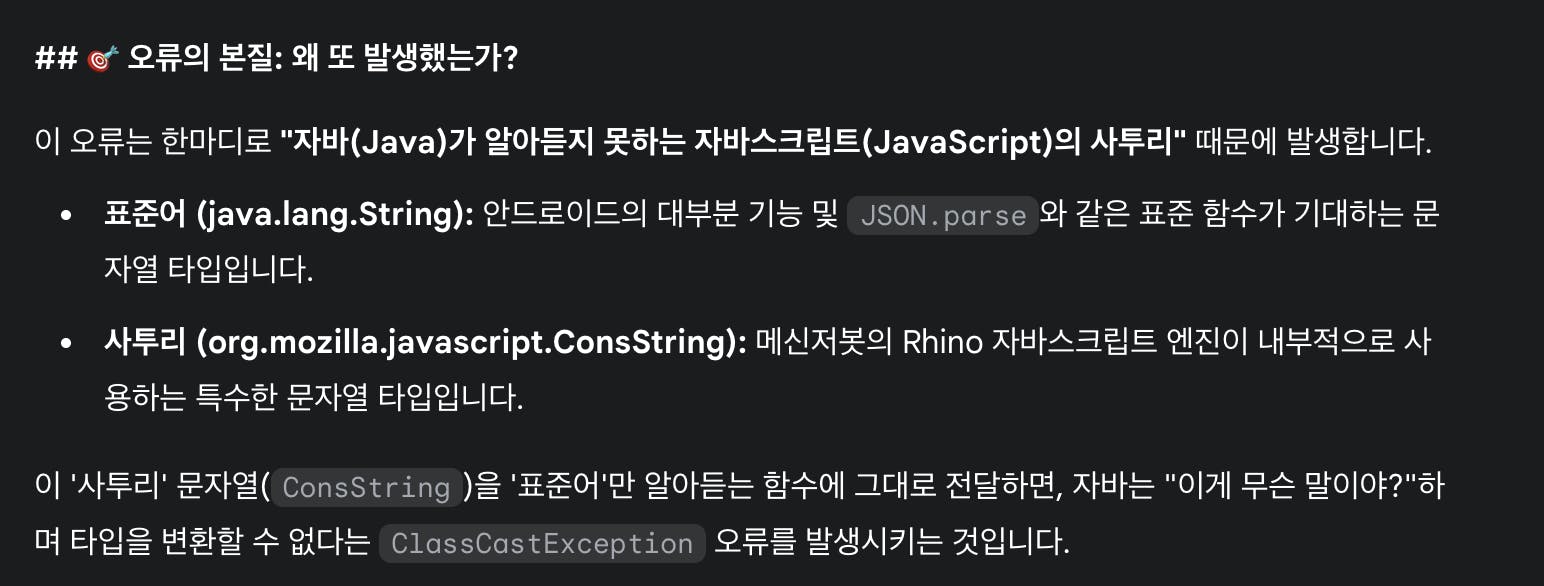The width and height of the screenshot is (1544, 586).
Task: Click line 용하는 특수한 문자열 타입입니다
Action: pyautogui.click(x=314, y=398)
